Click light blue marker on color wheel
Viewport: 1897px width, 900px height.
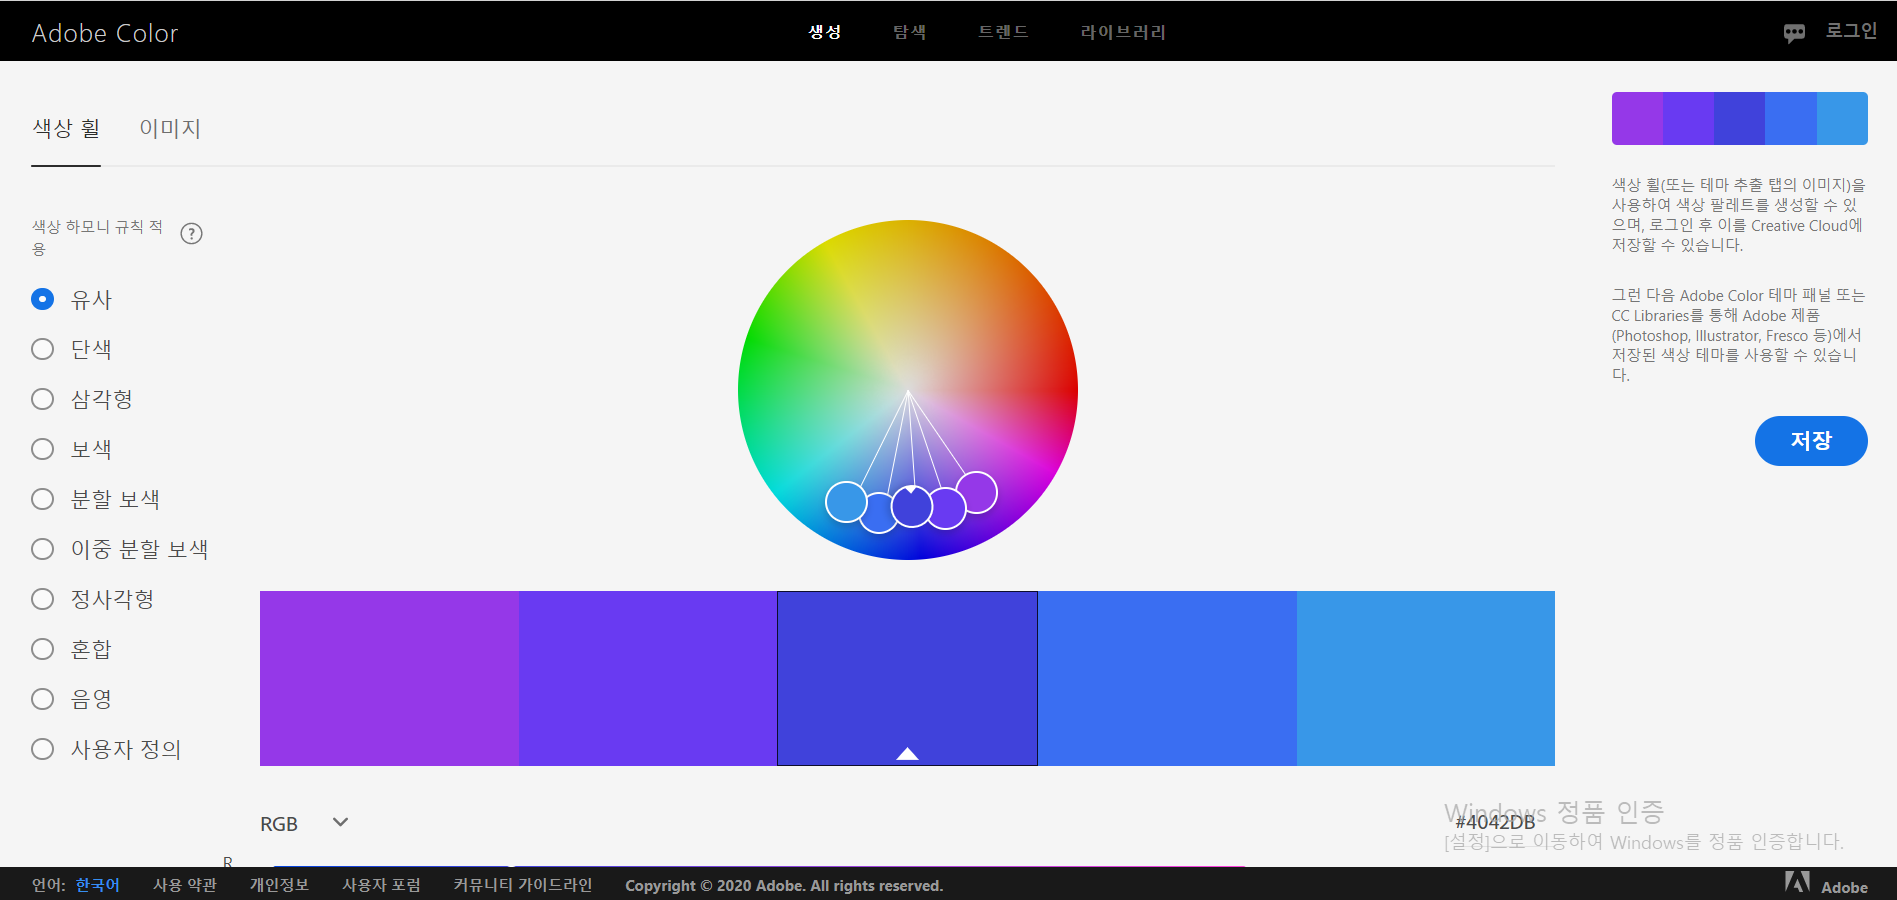846,502
